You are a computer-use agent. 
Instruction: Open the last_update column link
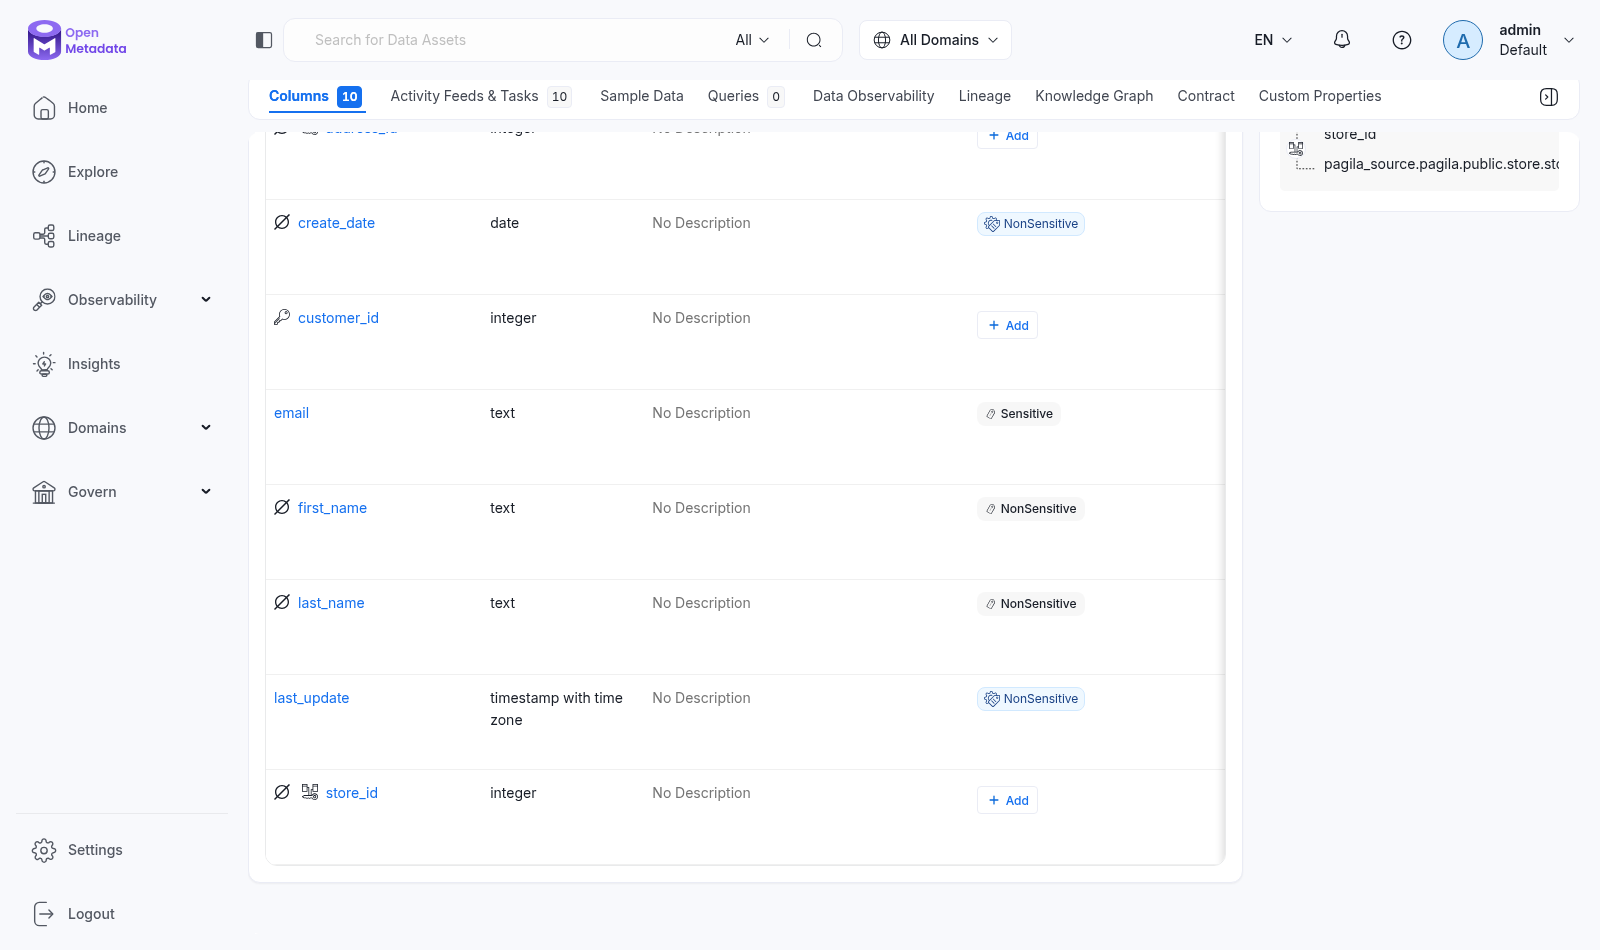coord(311,698)
